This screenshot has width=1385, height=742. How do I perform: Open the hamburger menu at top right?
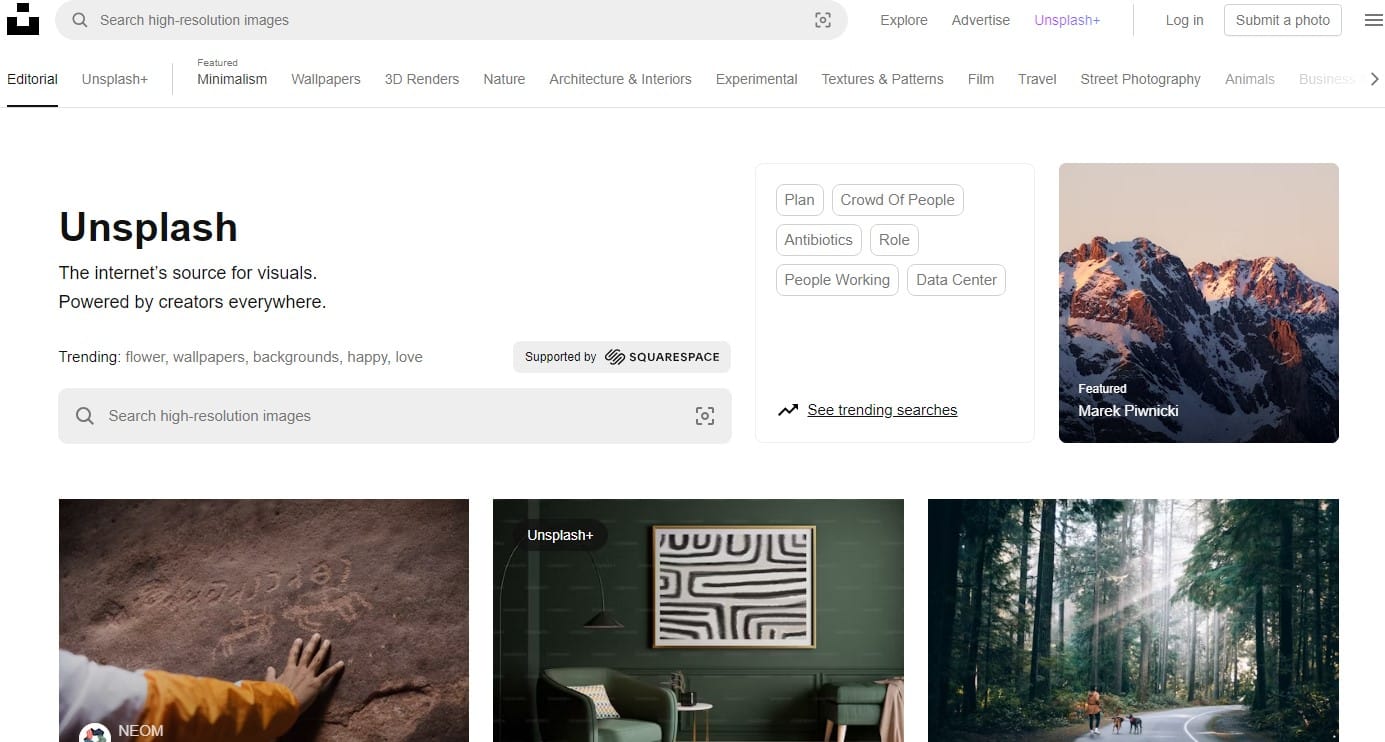(1373, 19)
